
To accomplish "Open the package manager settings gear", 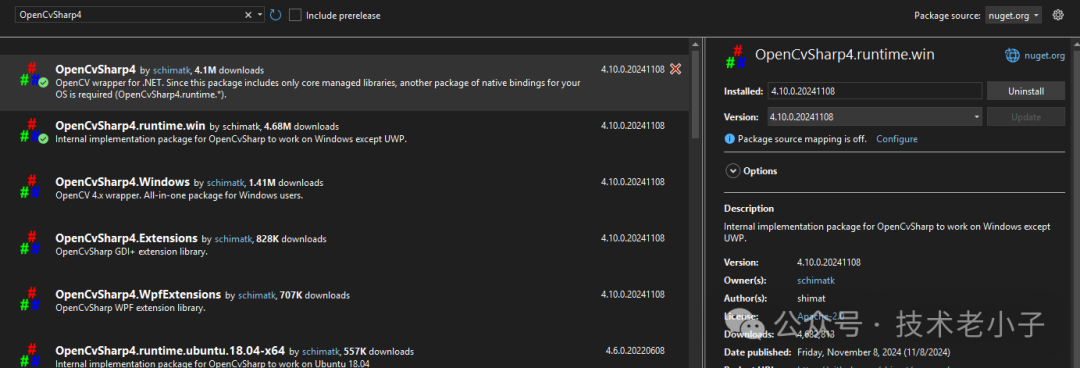I will tap(1058, 15).
